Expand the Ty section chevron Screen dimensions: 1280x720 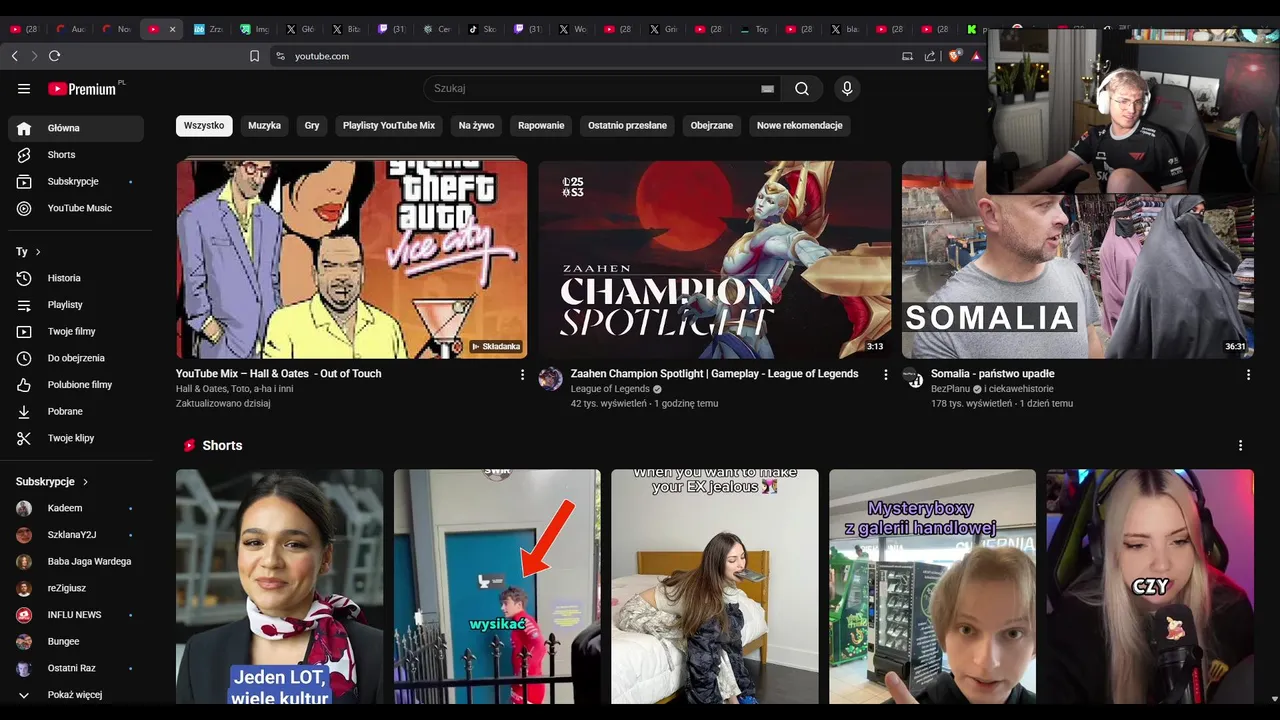tap(38, 252)
